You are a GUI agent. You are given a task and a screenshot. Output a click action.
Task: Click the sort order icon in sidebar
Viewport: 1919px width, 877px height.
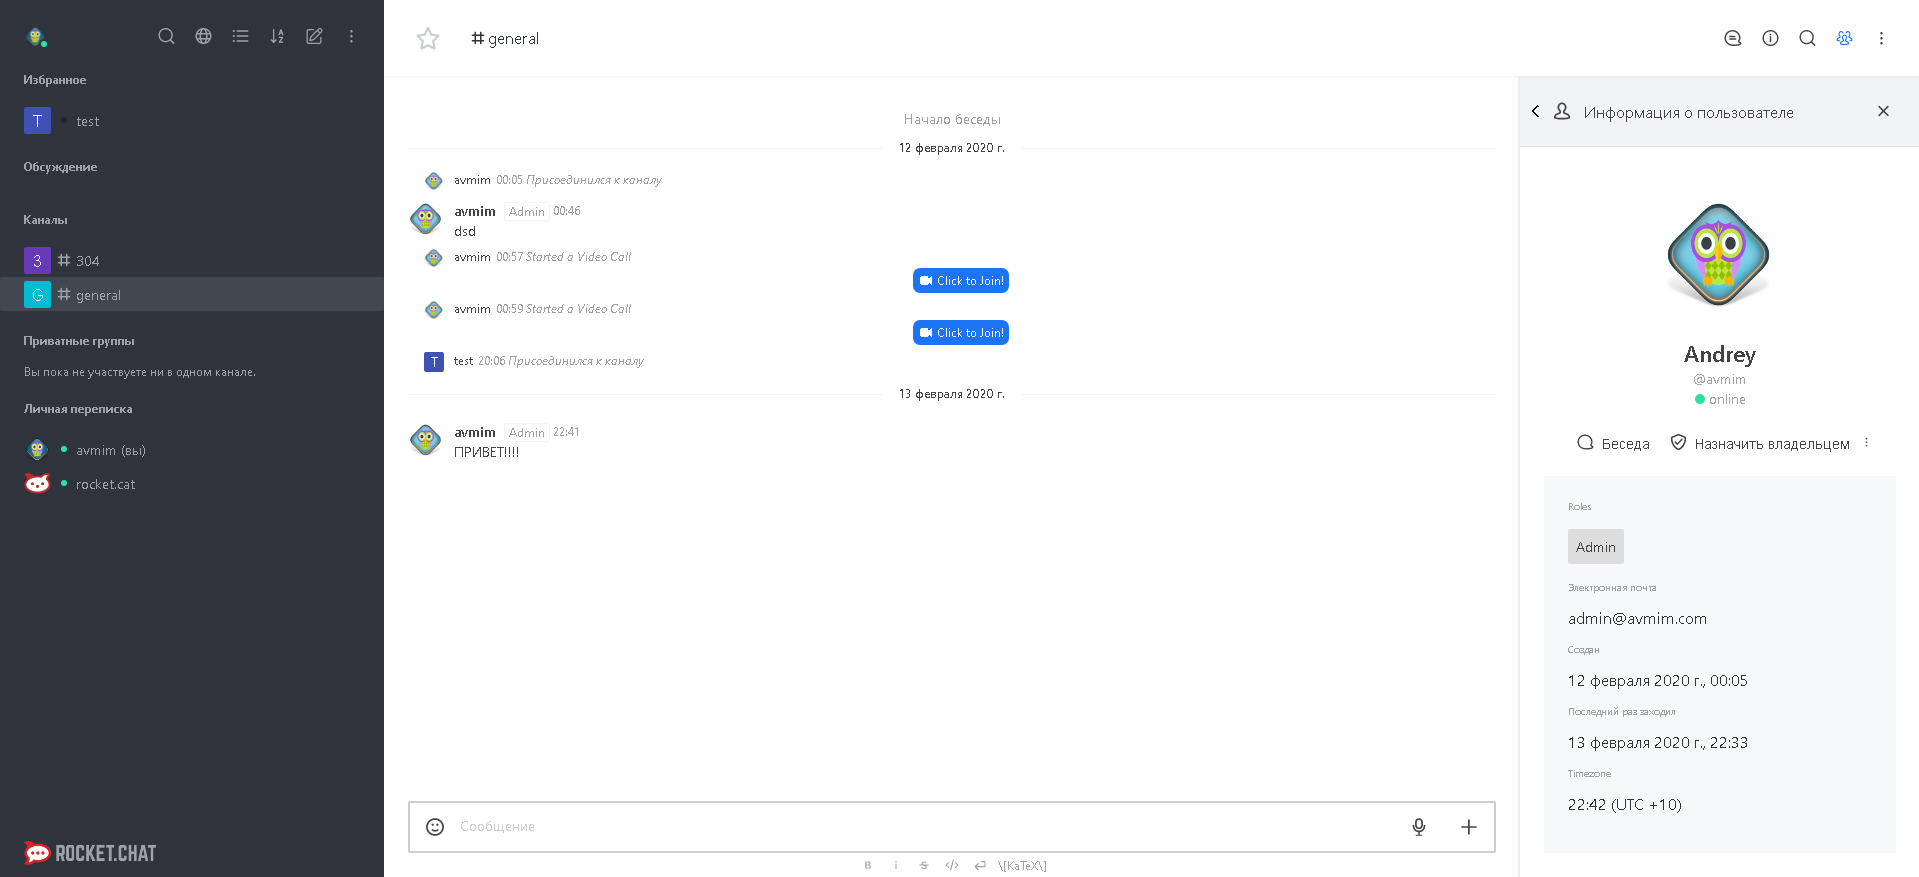(x=277, y=36)
